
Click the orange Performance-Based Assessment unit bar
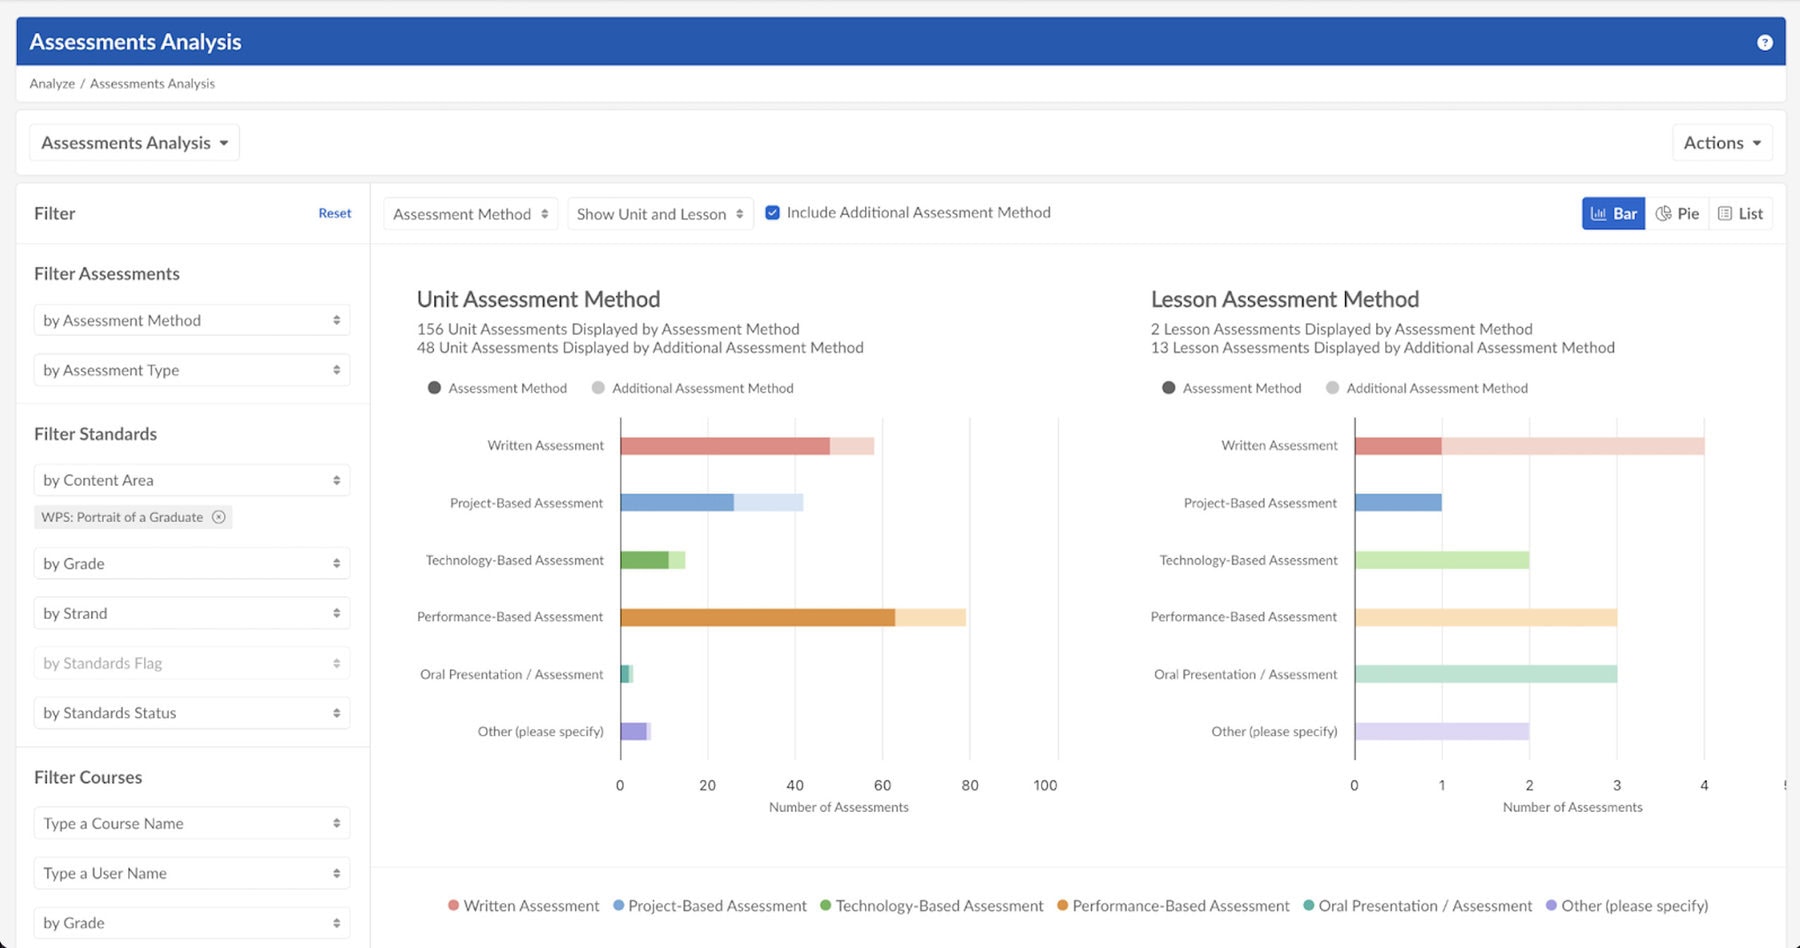click(757, 617)
